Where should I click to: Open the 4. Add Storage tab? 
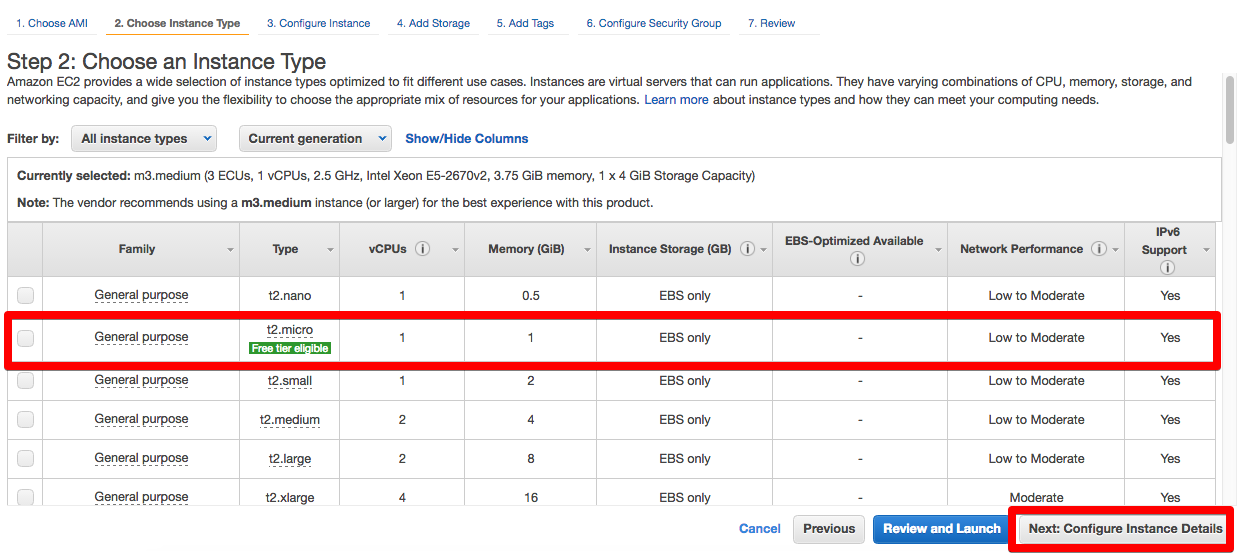[x=433, y=23]
